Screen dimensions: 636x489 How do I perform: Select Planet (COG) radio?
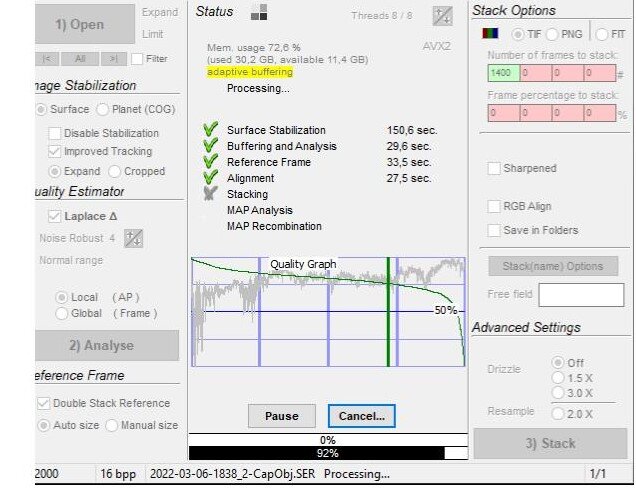[102, 109]
